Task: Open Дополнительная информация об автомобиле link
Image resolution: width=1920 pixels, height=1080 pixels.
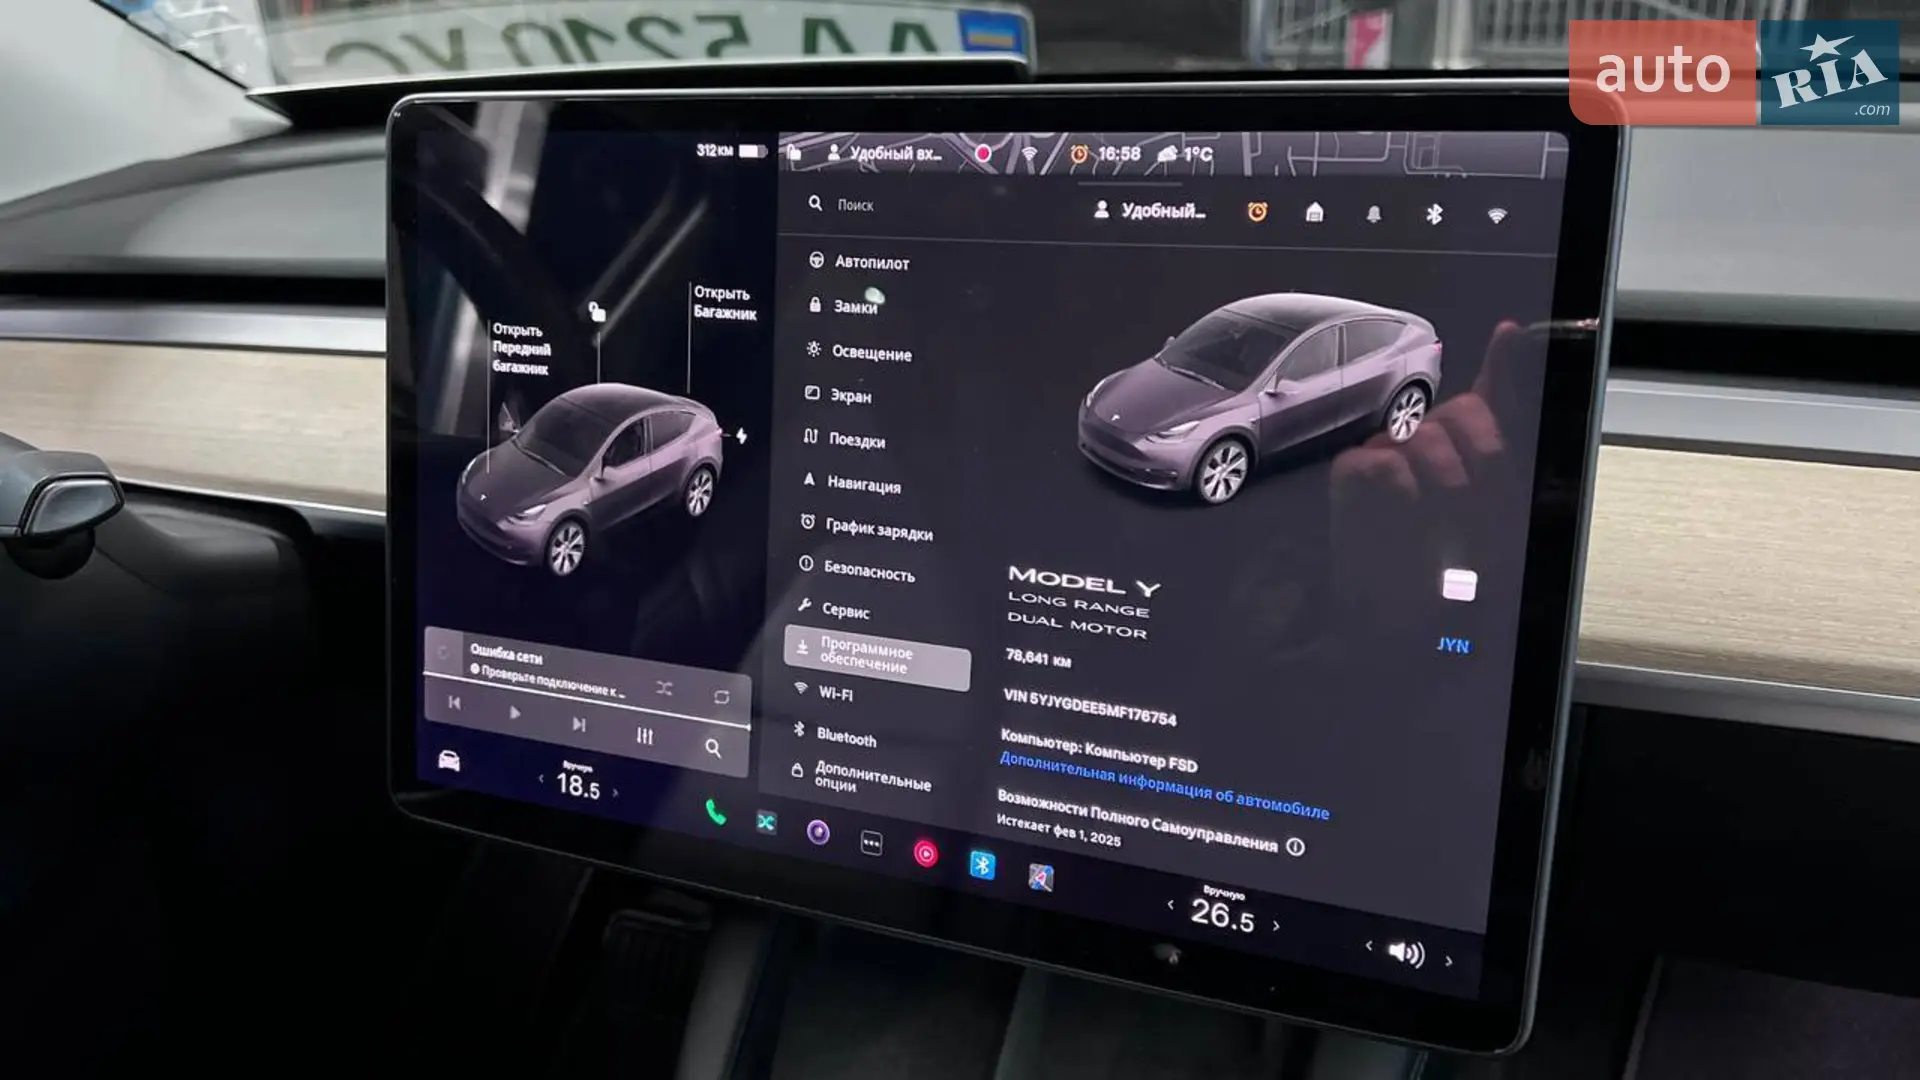Action: click(1164, 786)
